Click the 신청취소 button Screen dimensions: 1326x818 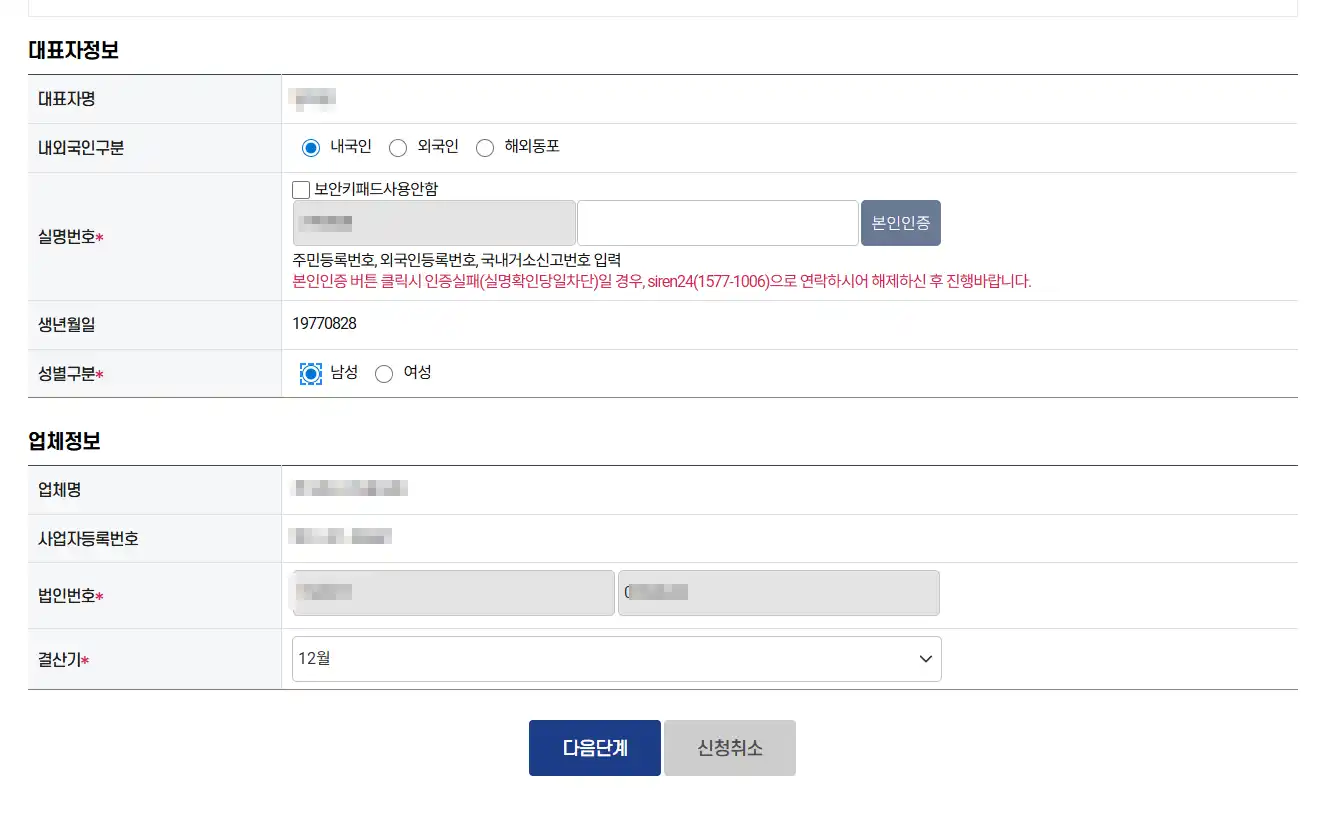click(x=730, y=748)
